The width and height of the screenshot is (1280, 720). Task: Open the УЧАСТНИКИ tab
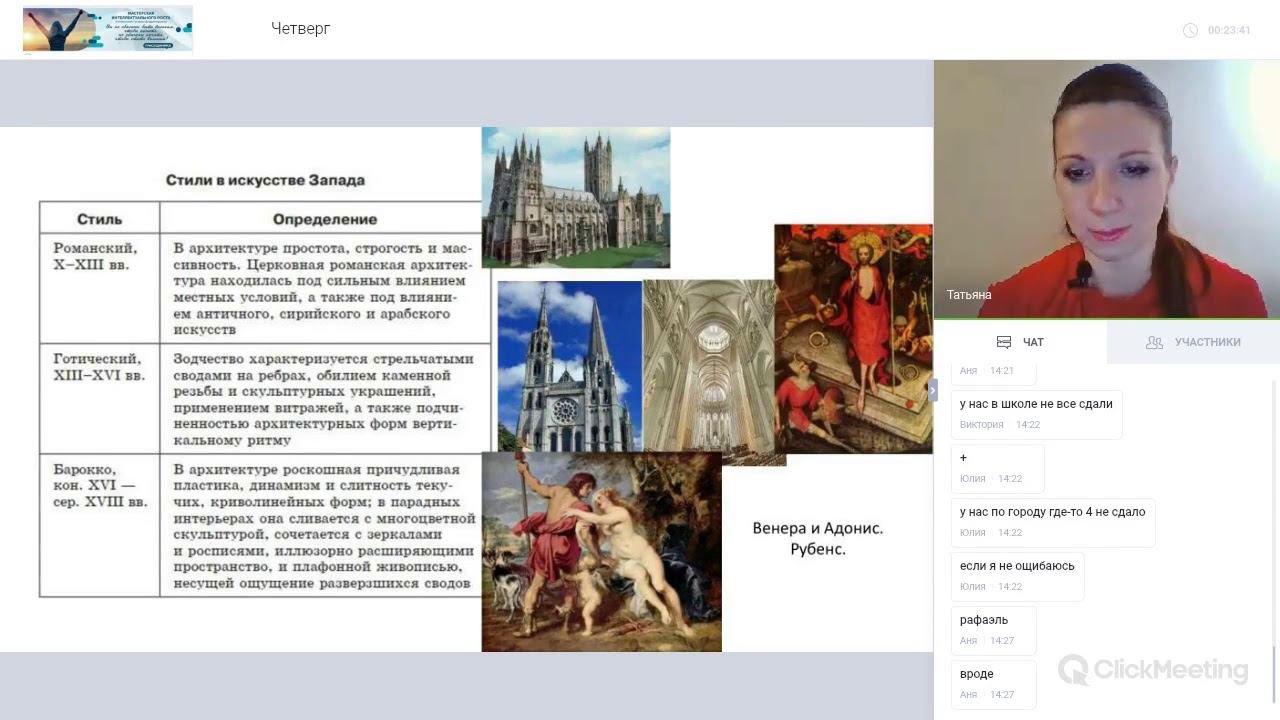[x=1193, y=342]
